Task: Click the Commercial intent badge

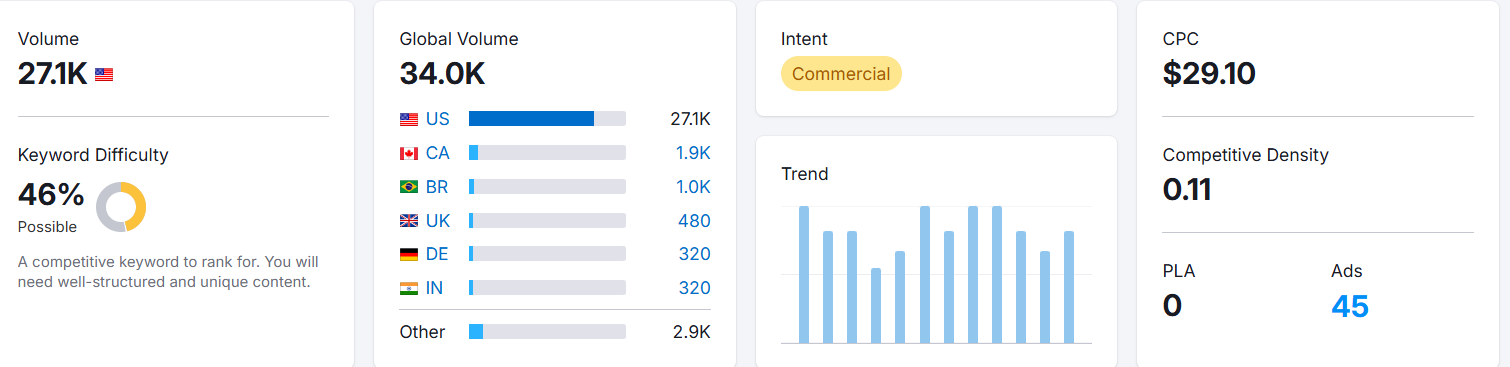Action: (x=841, y=74)
